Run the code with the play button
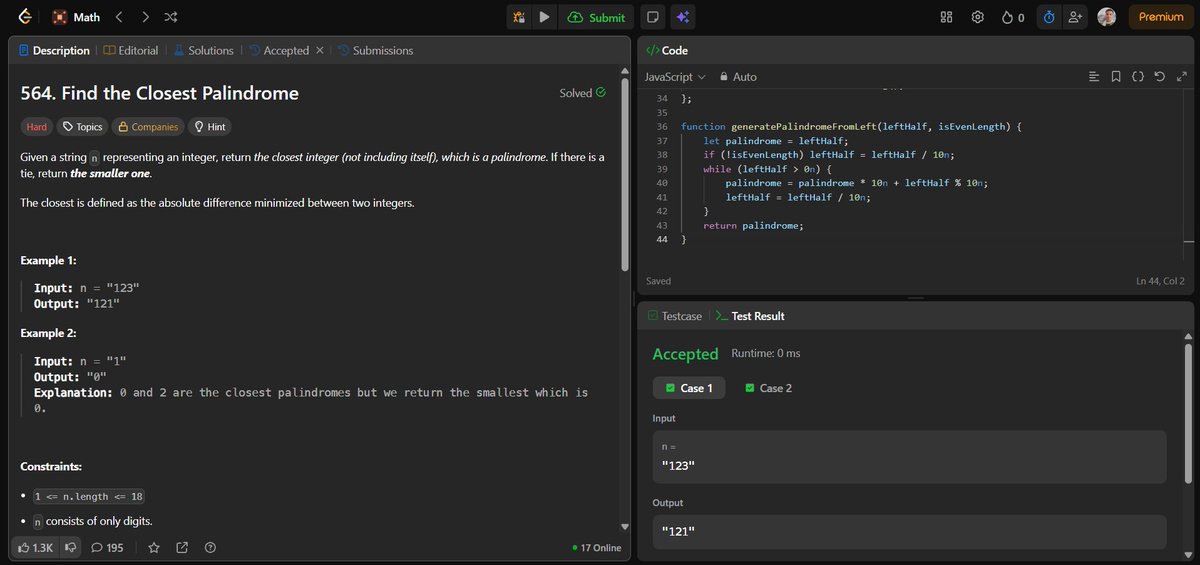 tap(544, 17)
